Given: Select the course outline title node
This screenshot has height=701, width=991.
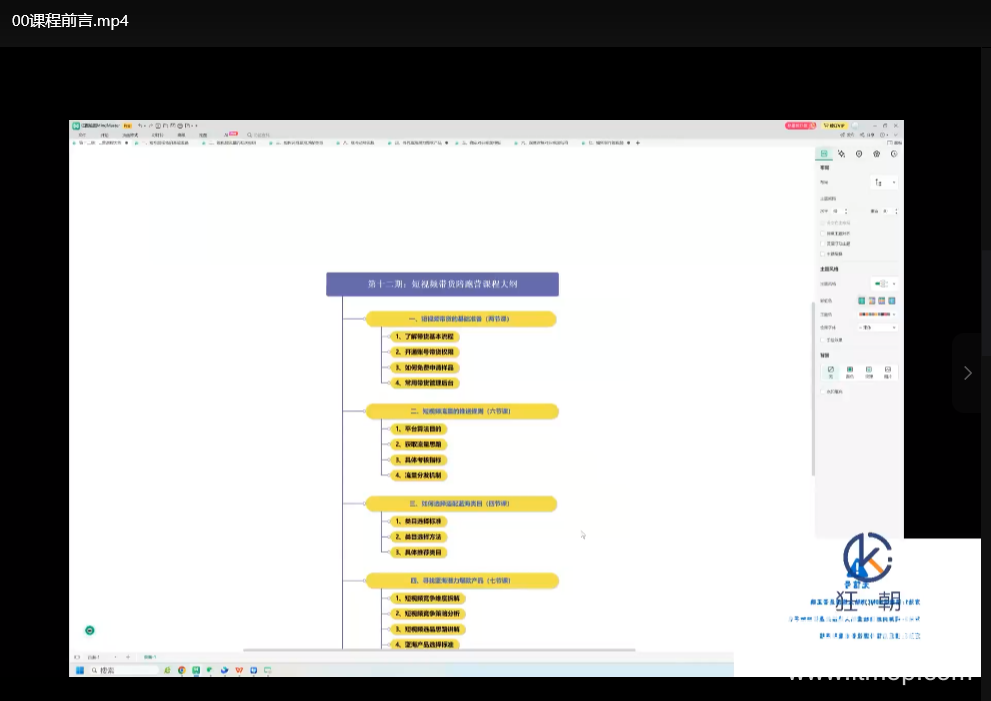Looking at the screenshot, I should point(442,284).
